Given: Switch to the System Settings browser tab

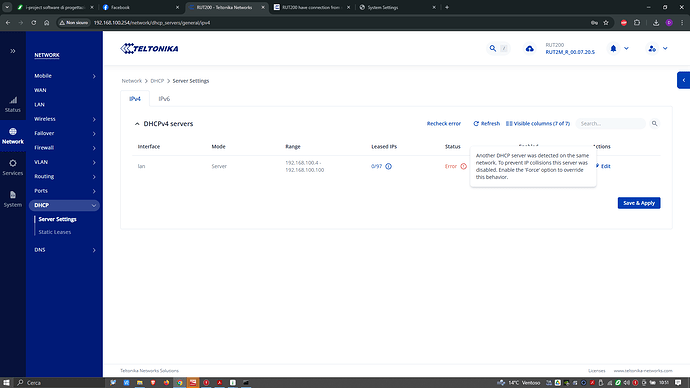Looking at the screenshot, I should pos(397,7).
